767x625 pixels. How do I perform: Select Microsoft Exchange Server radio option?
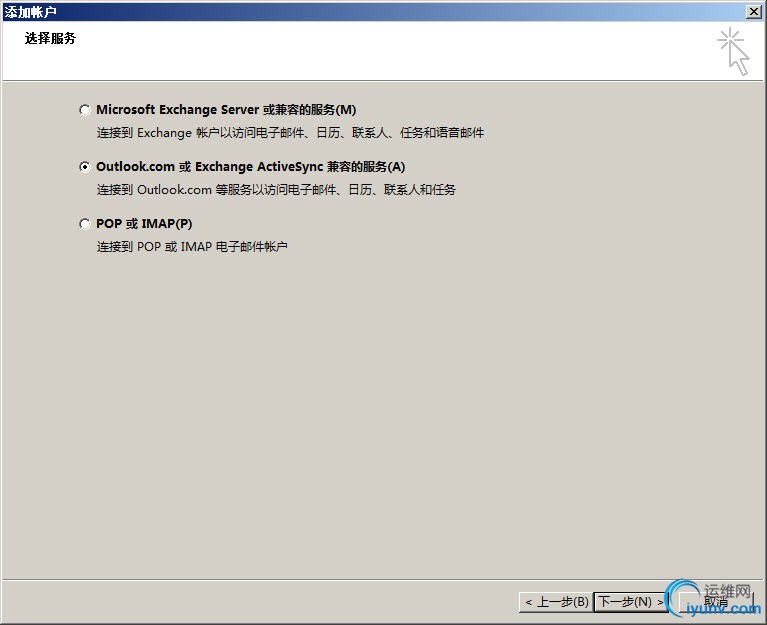click(85, 110)
